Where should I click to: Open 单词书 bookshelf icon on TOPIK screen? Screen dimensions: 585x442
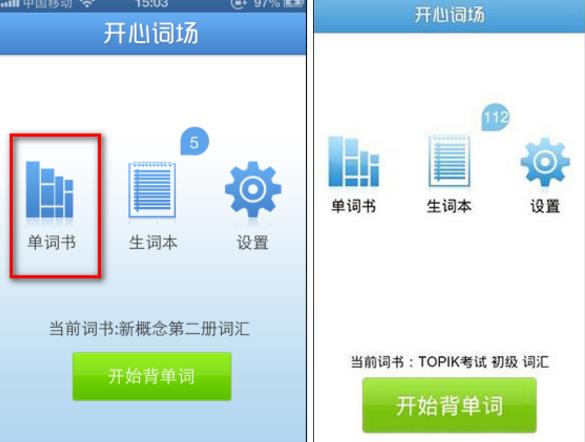pos(353,162)
